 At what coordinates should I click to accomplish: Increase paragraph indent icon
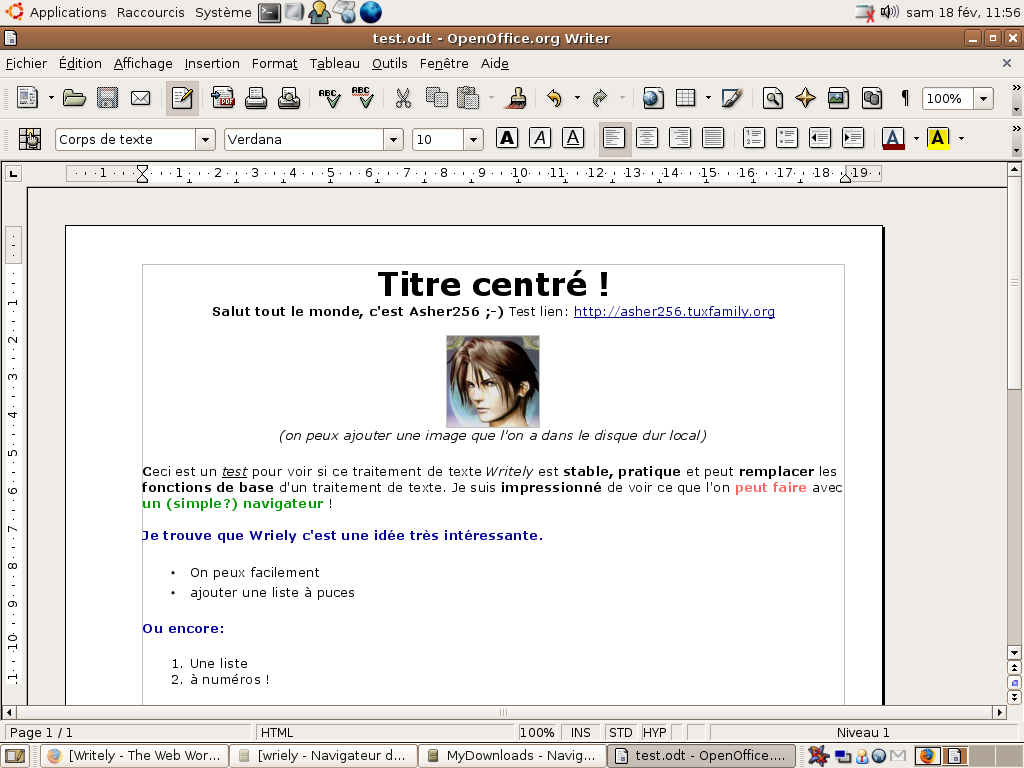(x=853, y=138)
